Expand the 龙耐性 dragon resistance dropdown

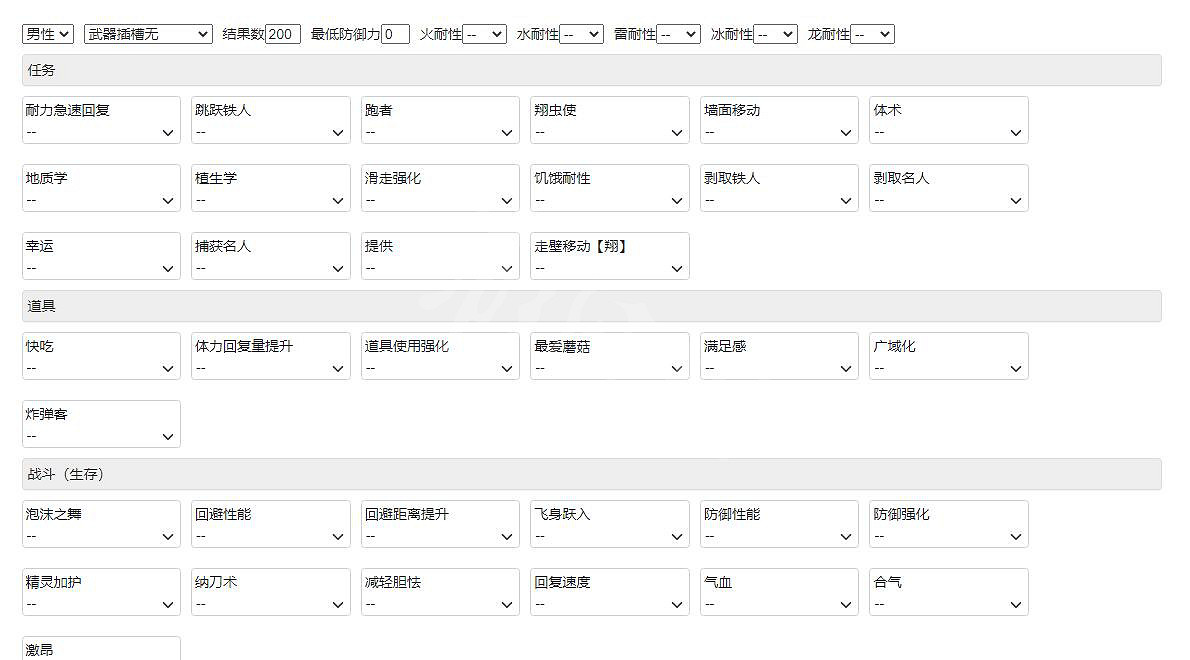coord(872,33)
